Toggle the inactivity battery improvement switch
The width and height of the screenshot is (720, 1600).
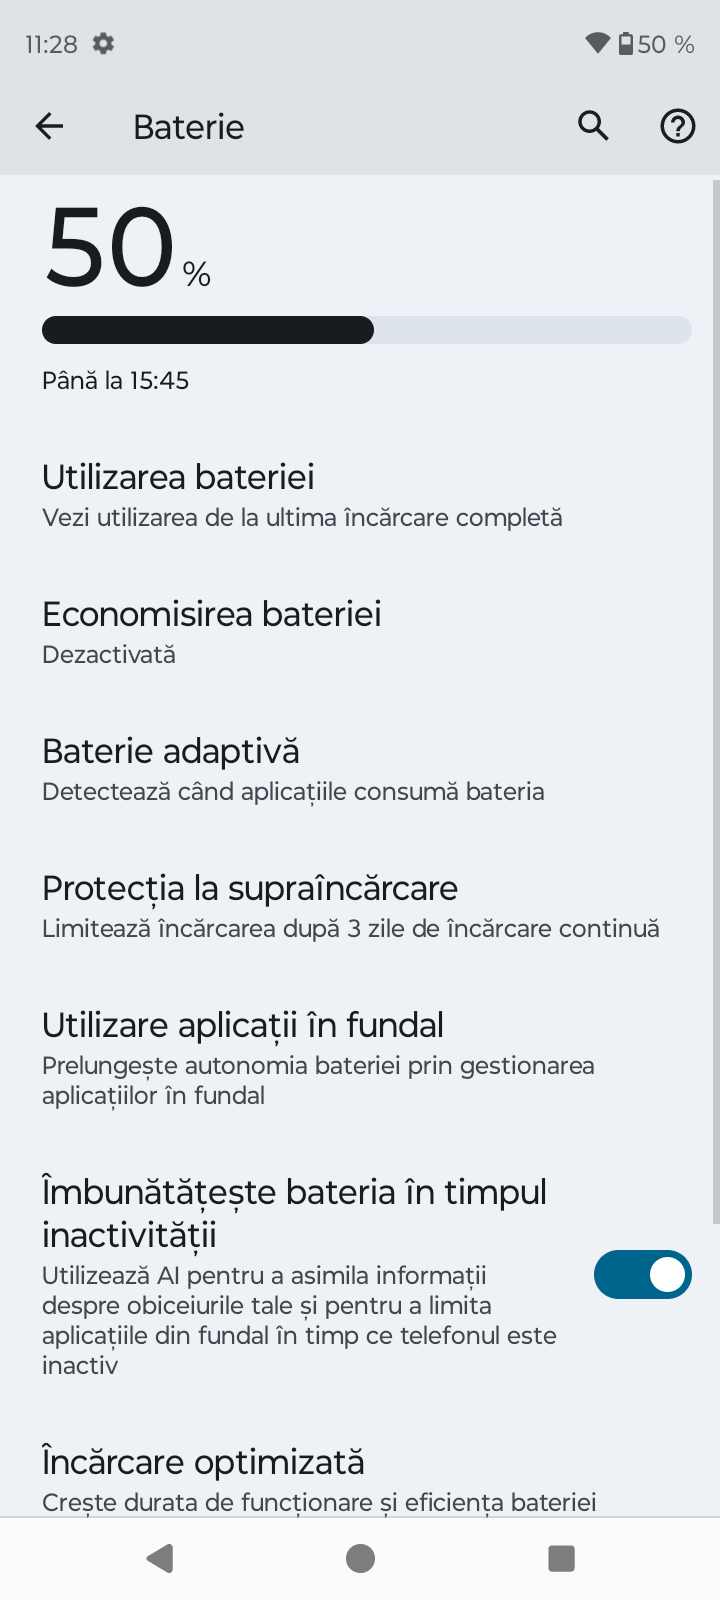click(x=642, y=1275)
